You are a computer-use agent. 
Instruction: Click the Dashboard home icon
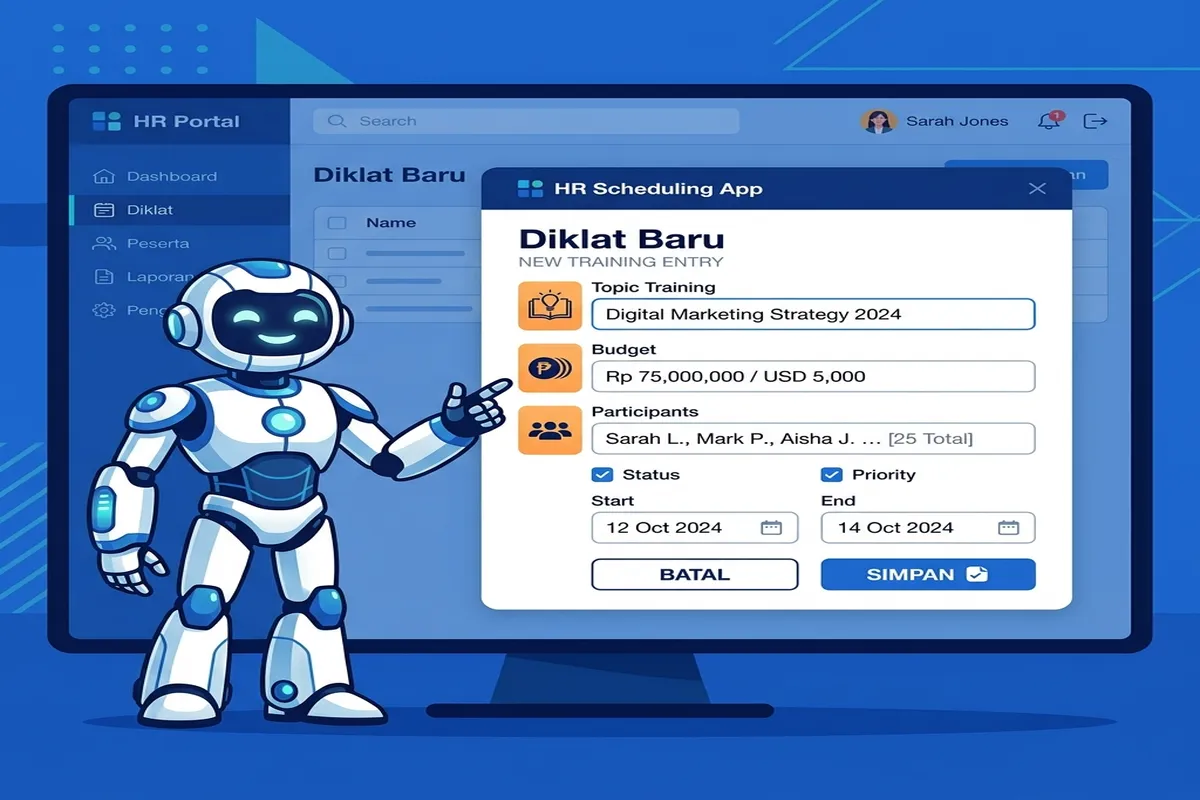pos(103,176)
